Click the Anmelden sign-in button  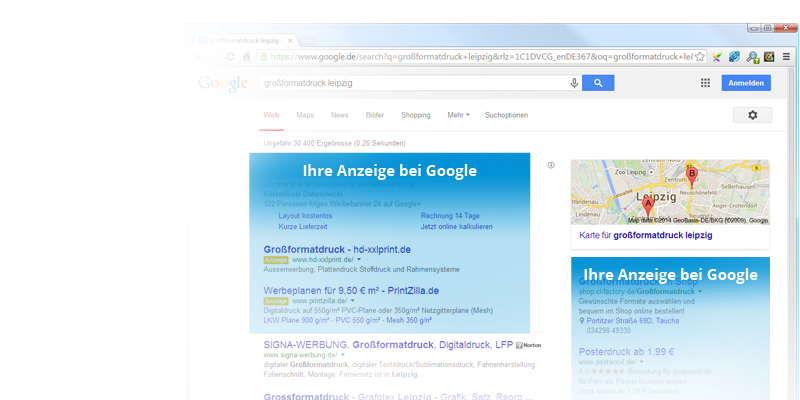[x=746, y=83]
